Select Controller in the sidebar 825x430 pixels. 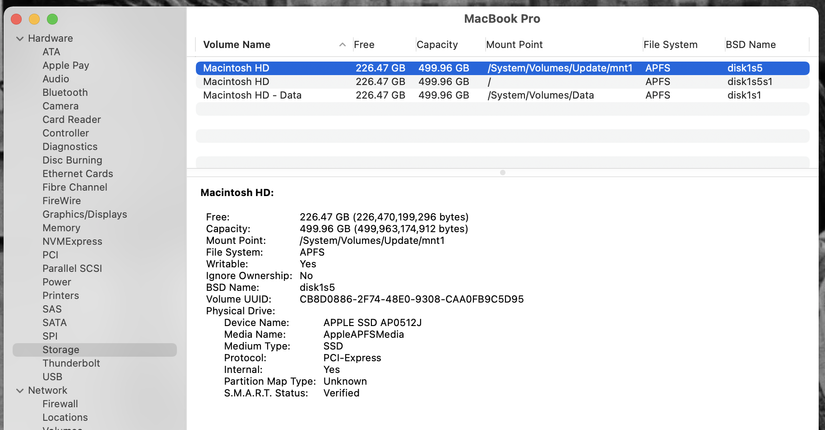click(x=66, y=133)
